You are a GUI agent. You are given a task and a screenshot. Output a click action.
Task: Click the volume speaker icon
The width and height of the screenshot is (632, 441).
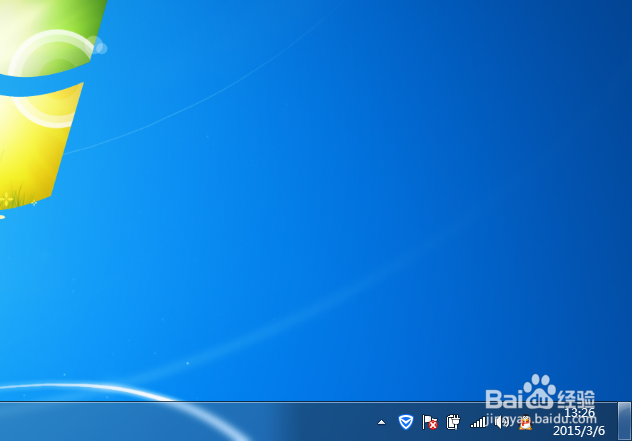coord(501,422)
